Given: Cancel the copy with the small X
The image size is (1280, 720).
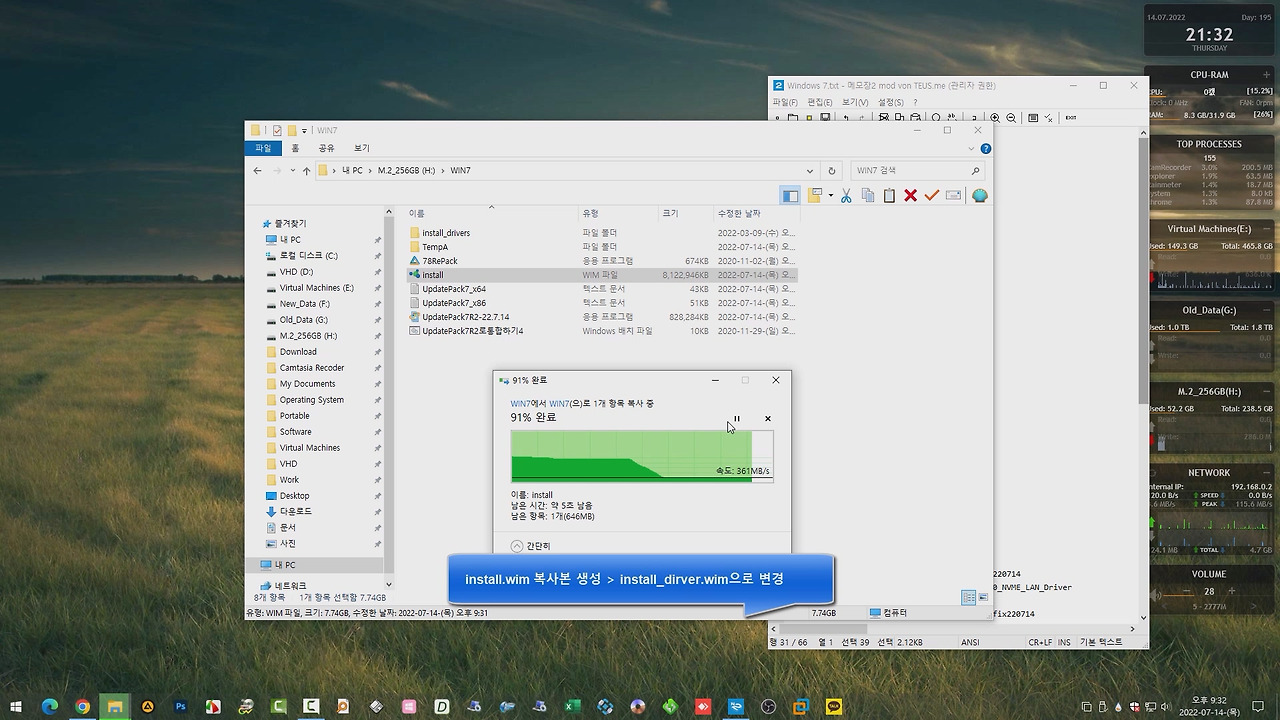Looking at the screenshot, I should coord(768,419).
